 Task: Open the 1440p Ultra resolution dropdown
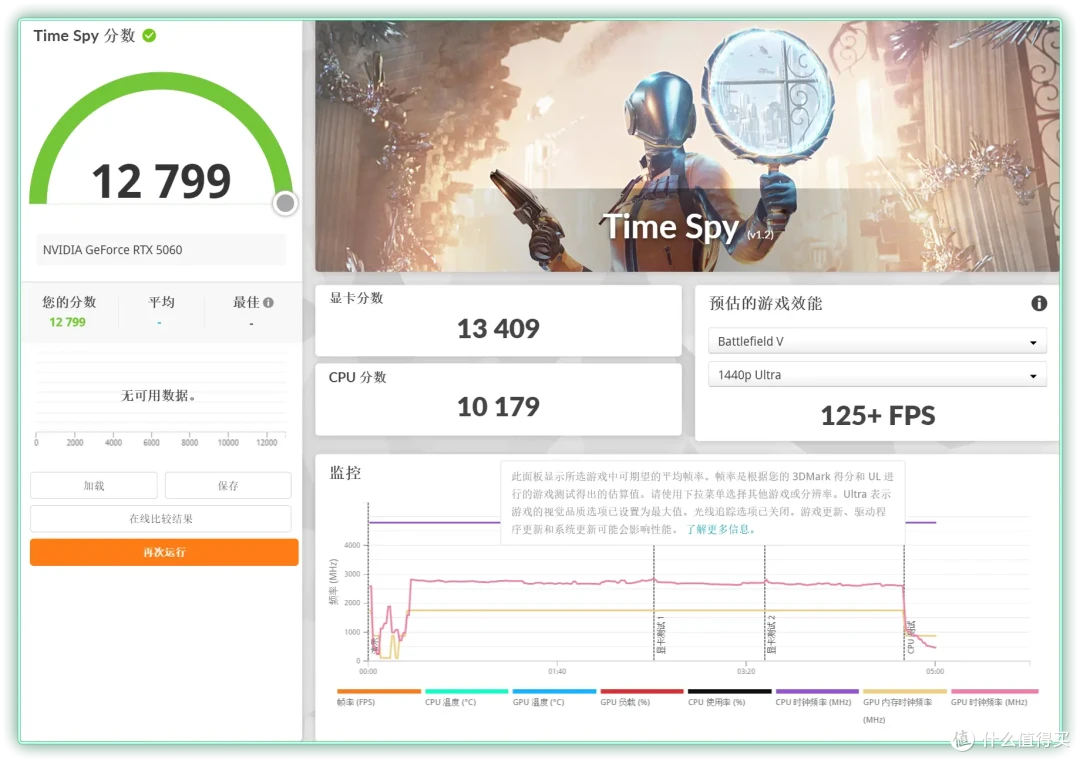[877, 375]
